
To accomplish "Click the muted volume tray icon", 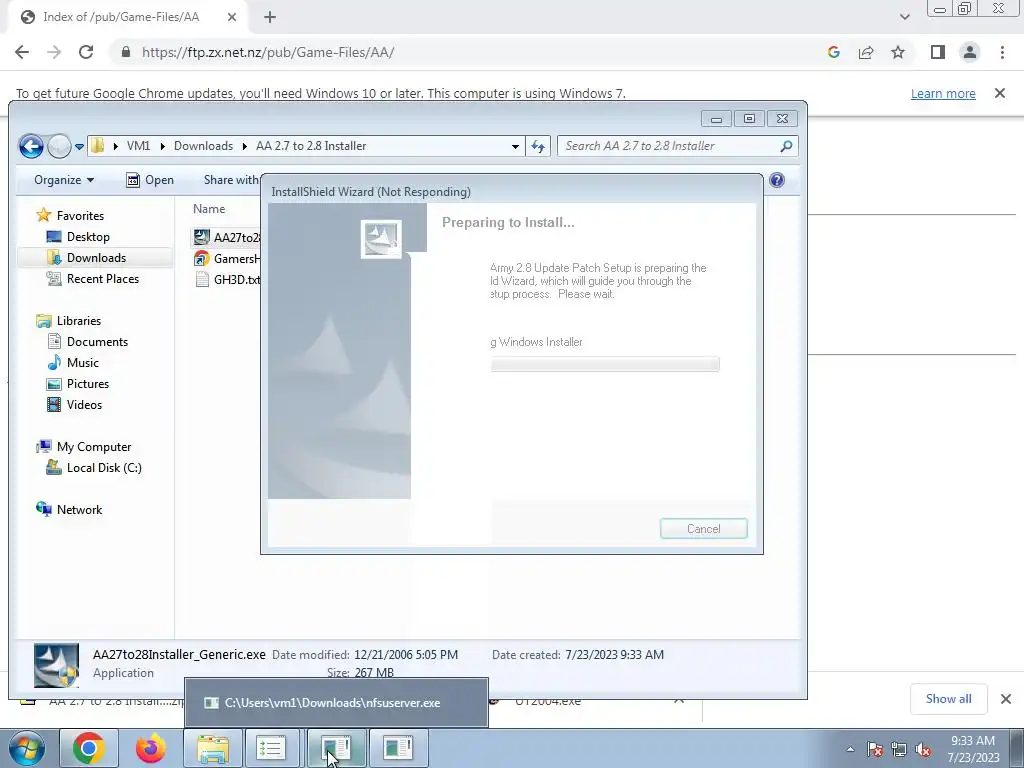I will tap(923, 749).
